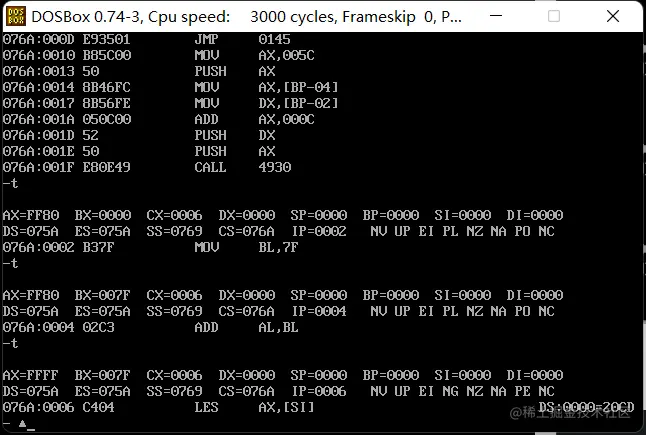Maximize the DOSBox window

[554, 16]
